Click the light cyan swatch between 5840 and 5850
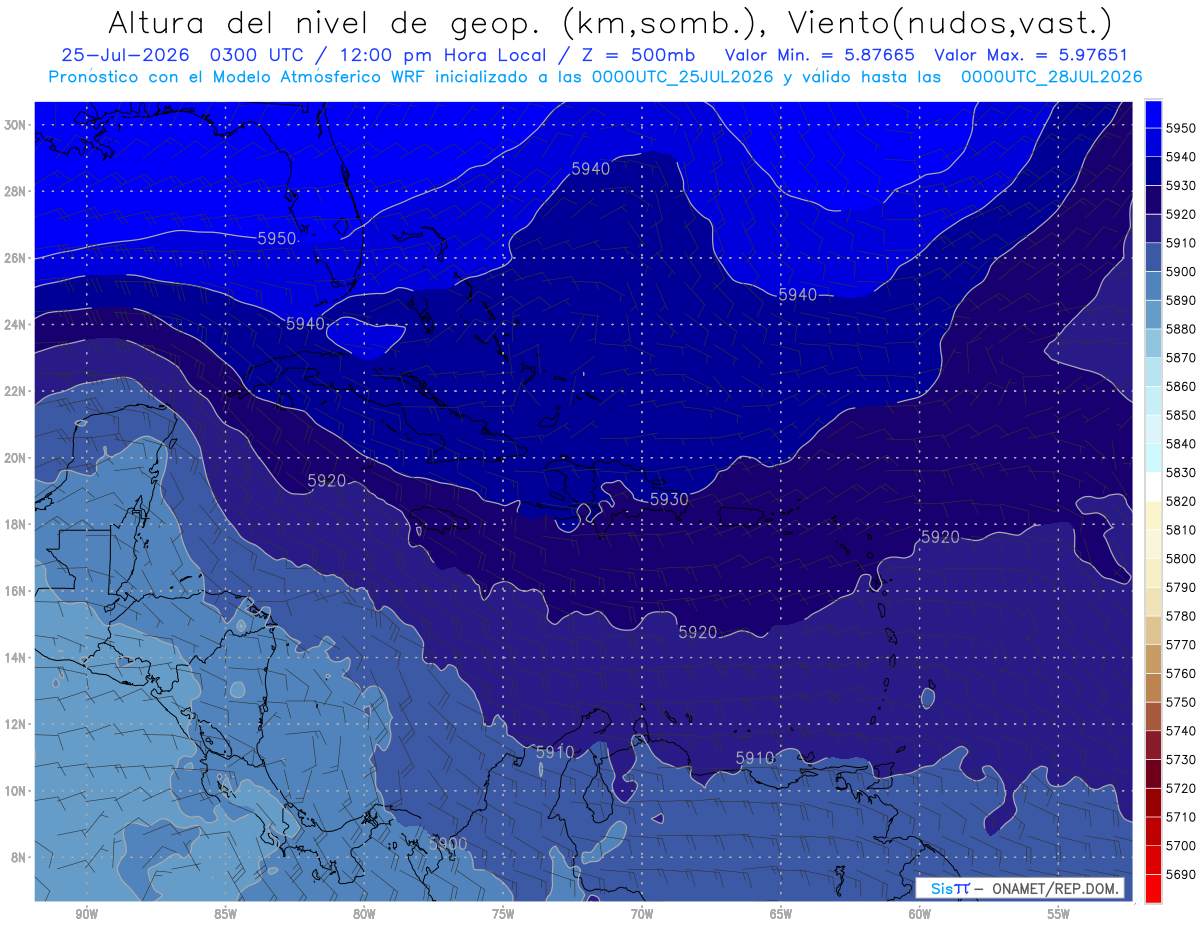1200x927 pixels. tap(1153, 429)
